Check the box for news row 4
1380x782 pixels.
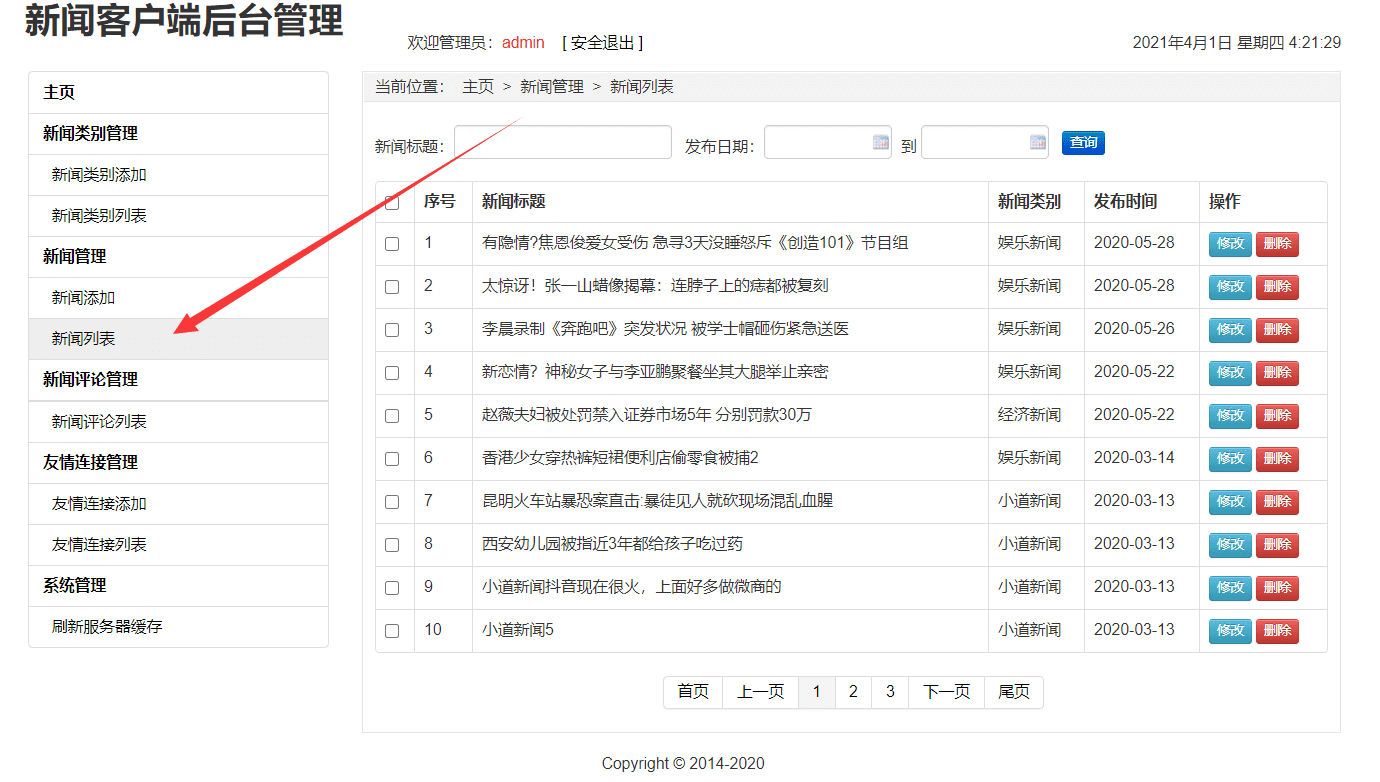pyautogui.click(x=392, y=373)
